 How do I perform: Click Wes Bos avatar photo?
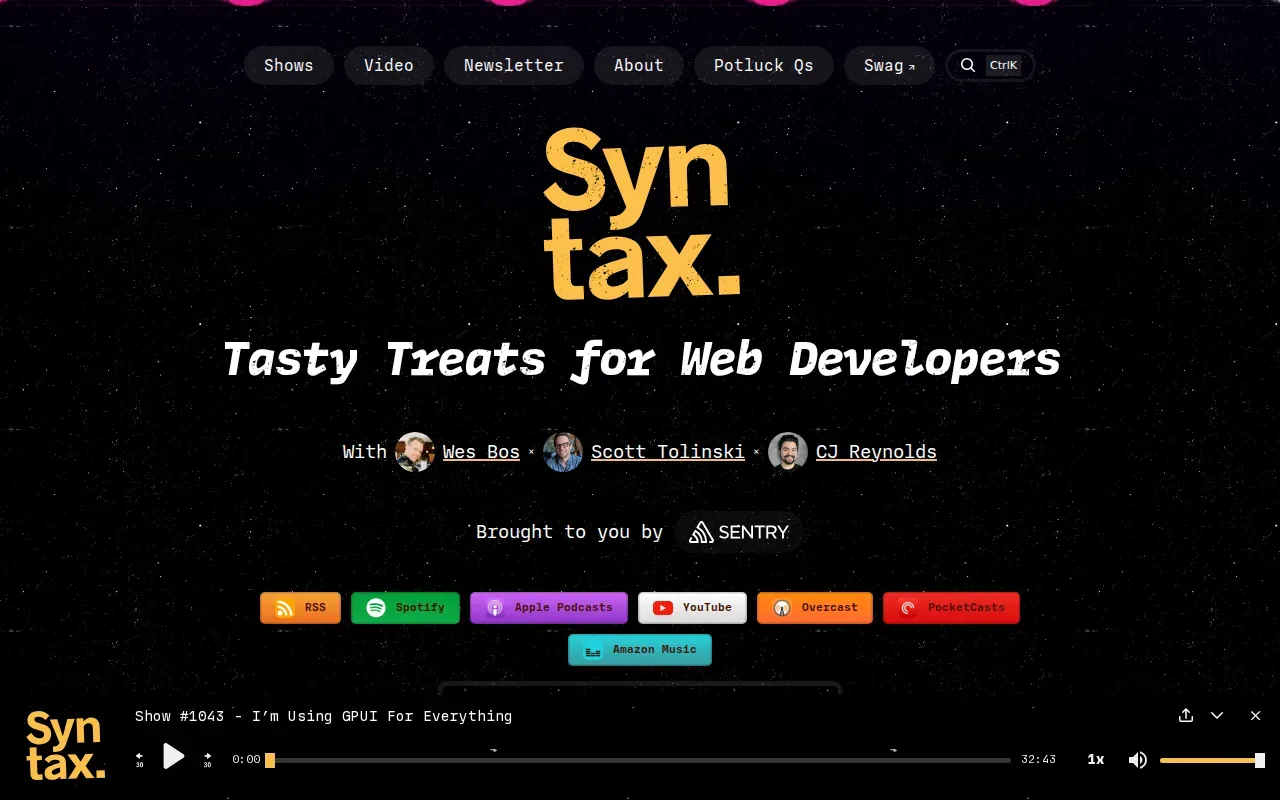click(415, 452)
